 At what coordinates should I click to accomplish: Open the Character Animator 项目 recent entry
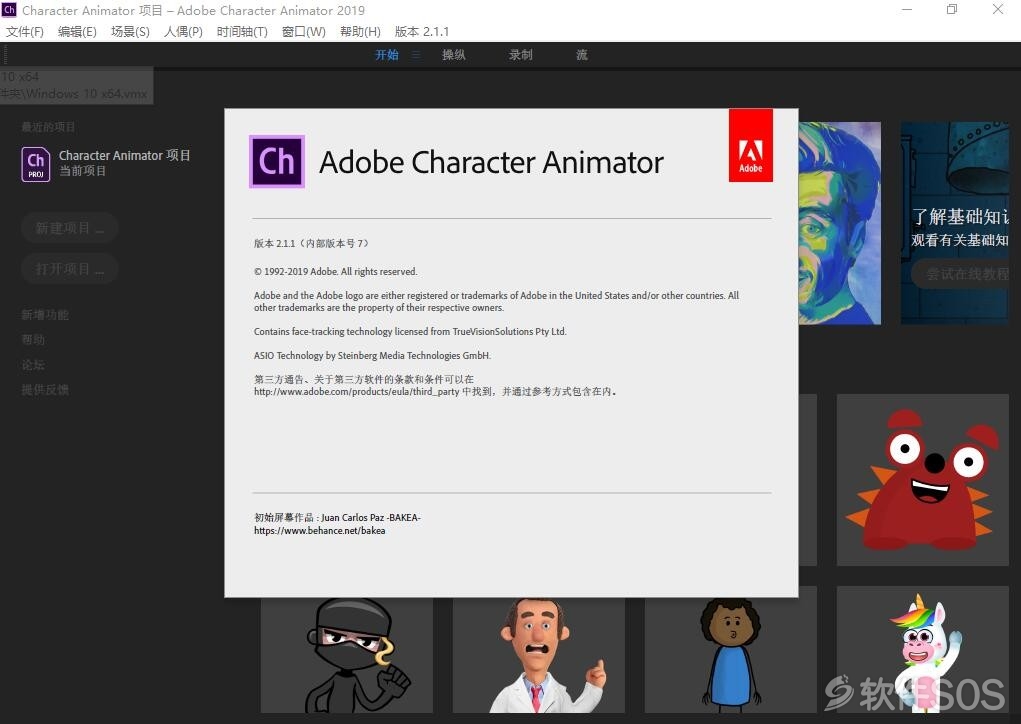106,163
